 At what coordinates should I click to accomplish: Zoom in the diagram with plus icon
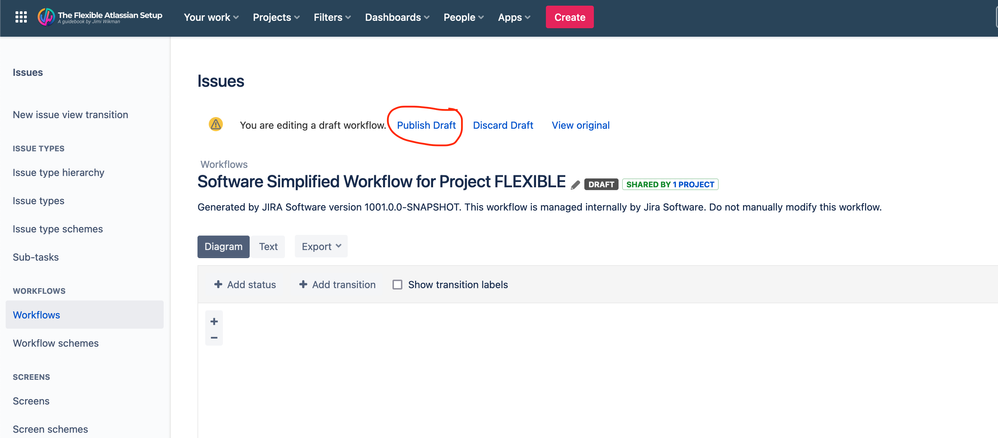tap(214, 321)
